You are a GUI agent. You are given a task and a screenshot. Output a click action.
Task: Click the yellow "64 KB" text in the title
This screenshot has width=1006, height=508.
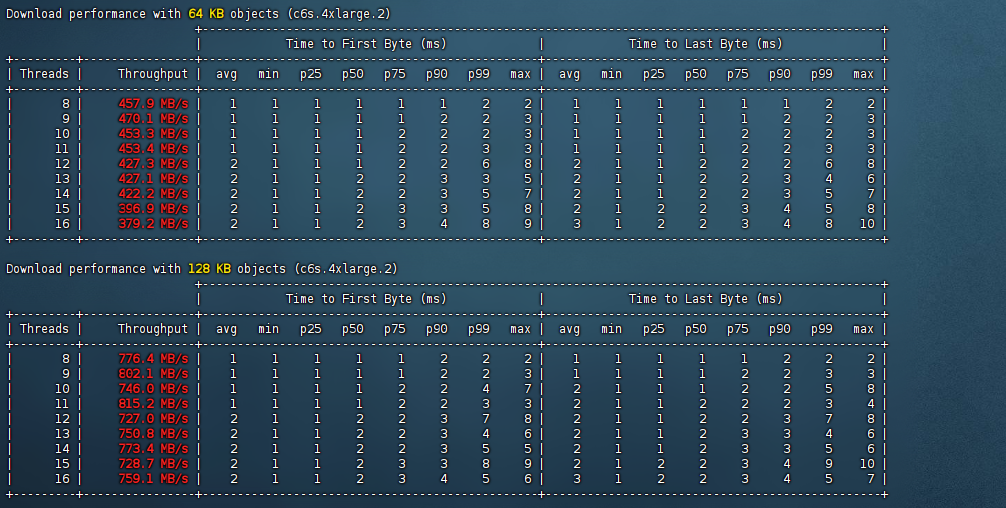pyautogui.click(x=206, y=13)
